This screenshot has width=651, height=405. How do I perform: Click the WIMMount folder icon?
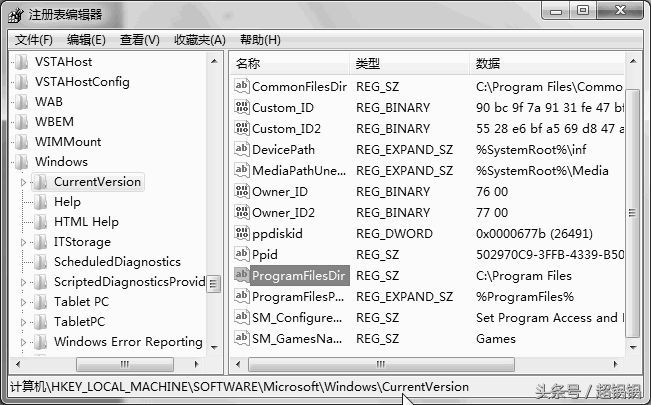coord(22,142)
